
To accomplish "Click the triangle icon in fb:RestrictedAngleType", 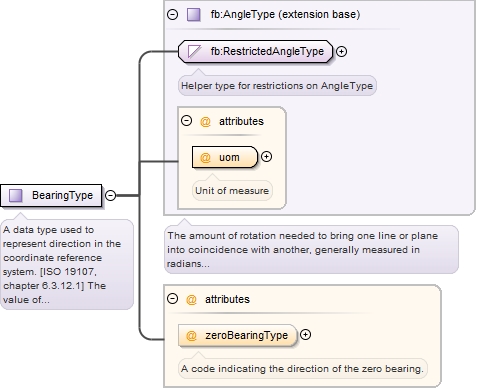I will (x=194, y=52).
